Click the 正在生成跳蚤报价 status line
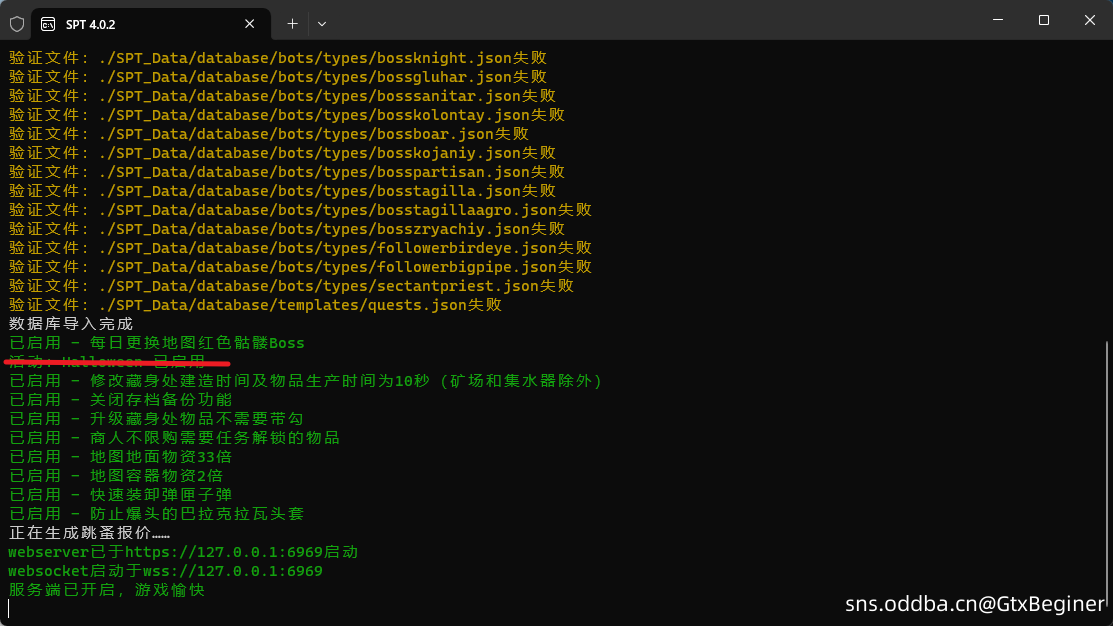The width and height of the screenshot is (1113, 626). coord(89,533)
